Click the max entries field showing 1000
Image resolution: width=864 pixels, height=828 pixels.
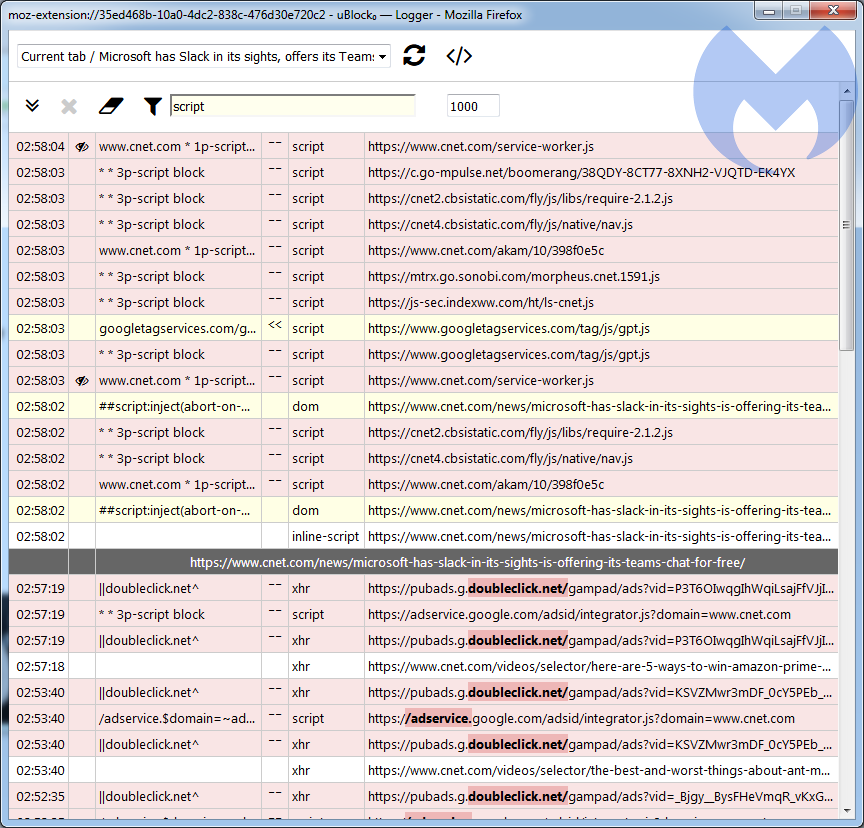pyautogui.click(x=473, y=106)
